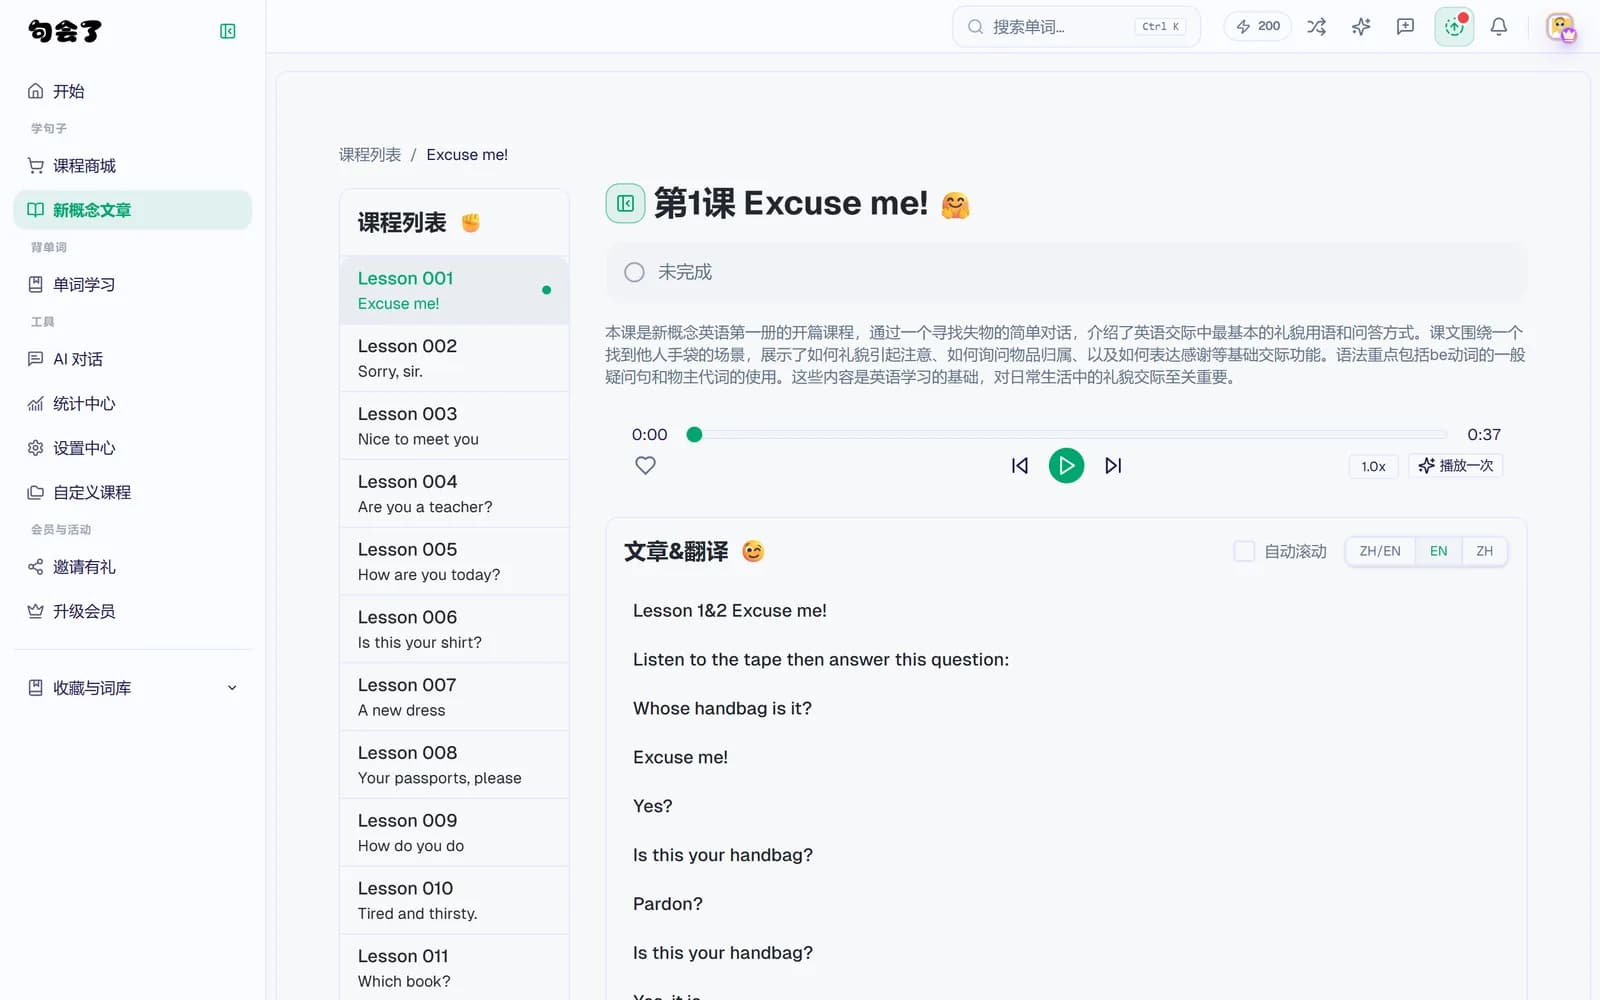This screenshot has height=1000, width=1600.
Task: Switch to EN tab
Action: (1438, 551)
